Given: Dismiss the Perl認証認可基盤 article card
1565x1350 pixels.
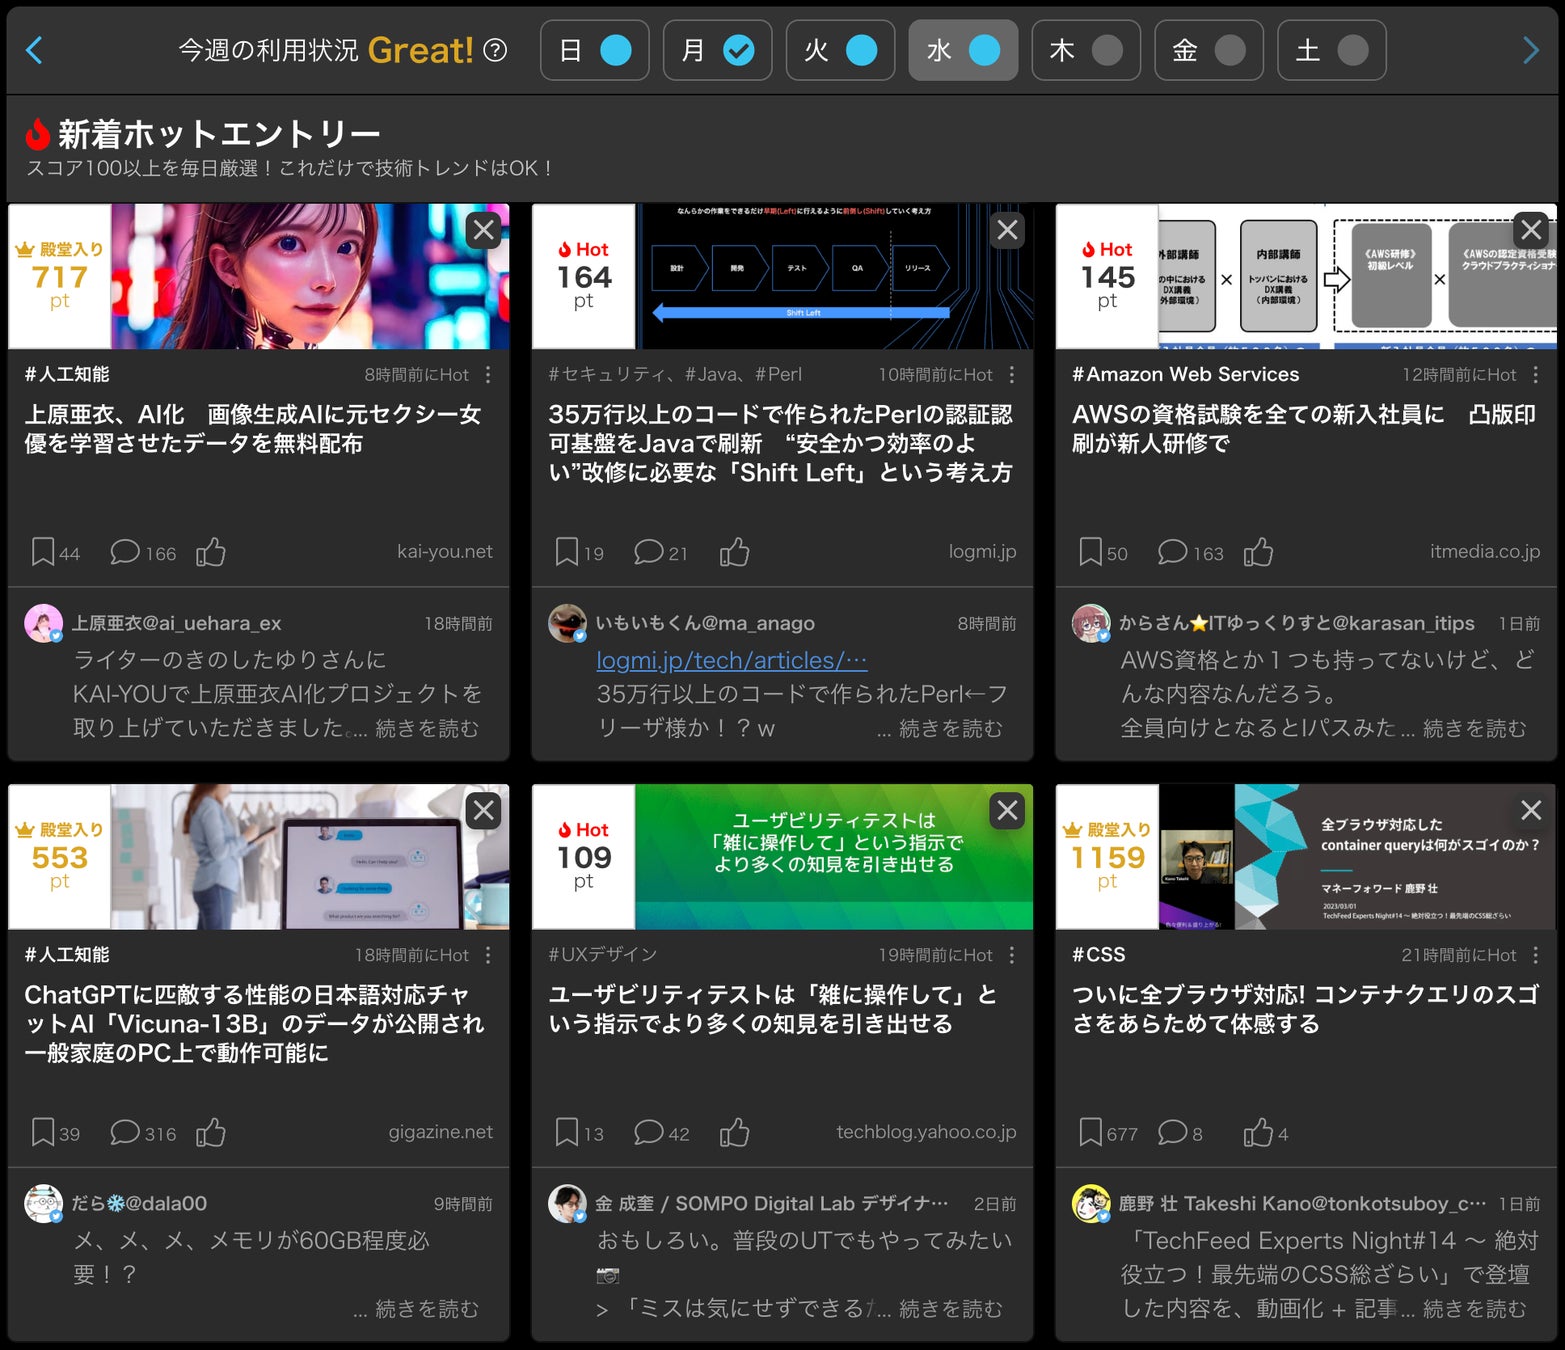Looking at the screenshot, I should coord(1008,231).
